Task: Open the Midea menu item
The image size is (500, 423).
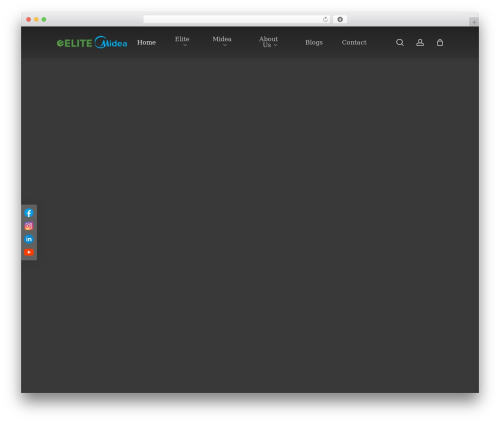Action: coord(222,39)
